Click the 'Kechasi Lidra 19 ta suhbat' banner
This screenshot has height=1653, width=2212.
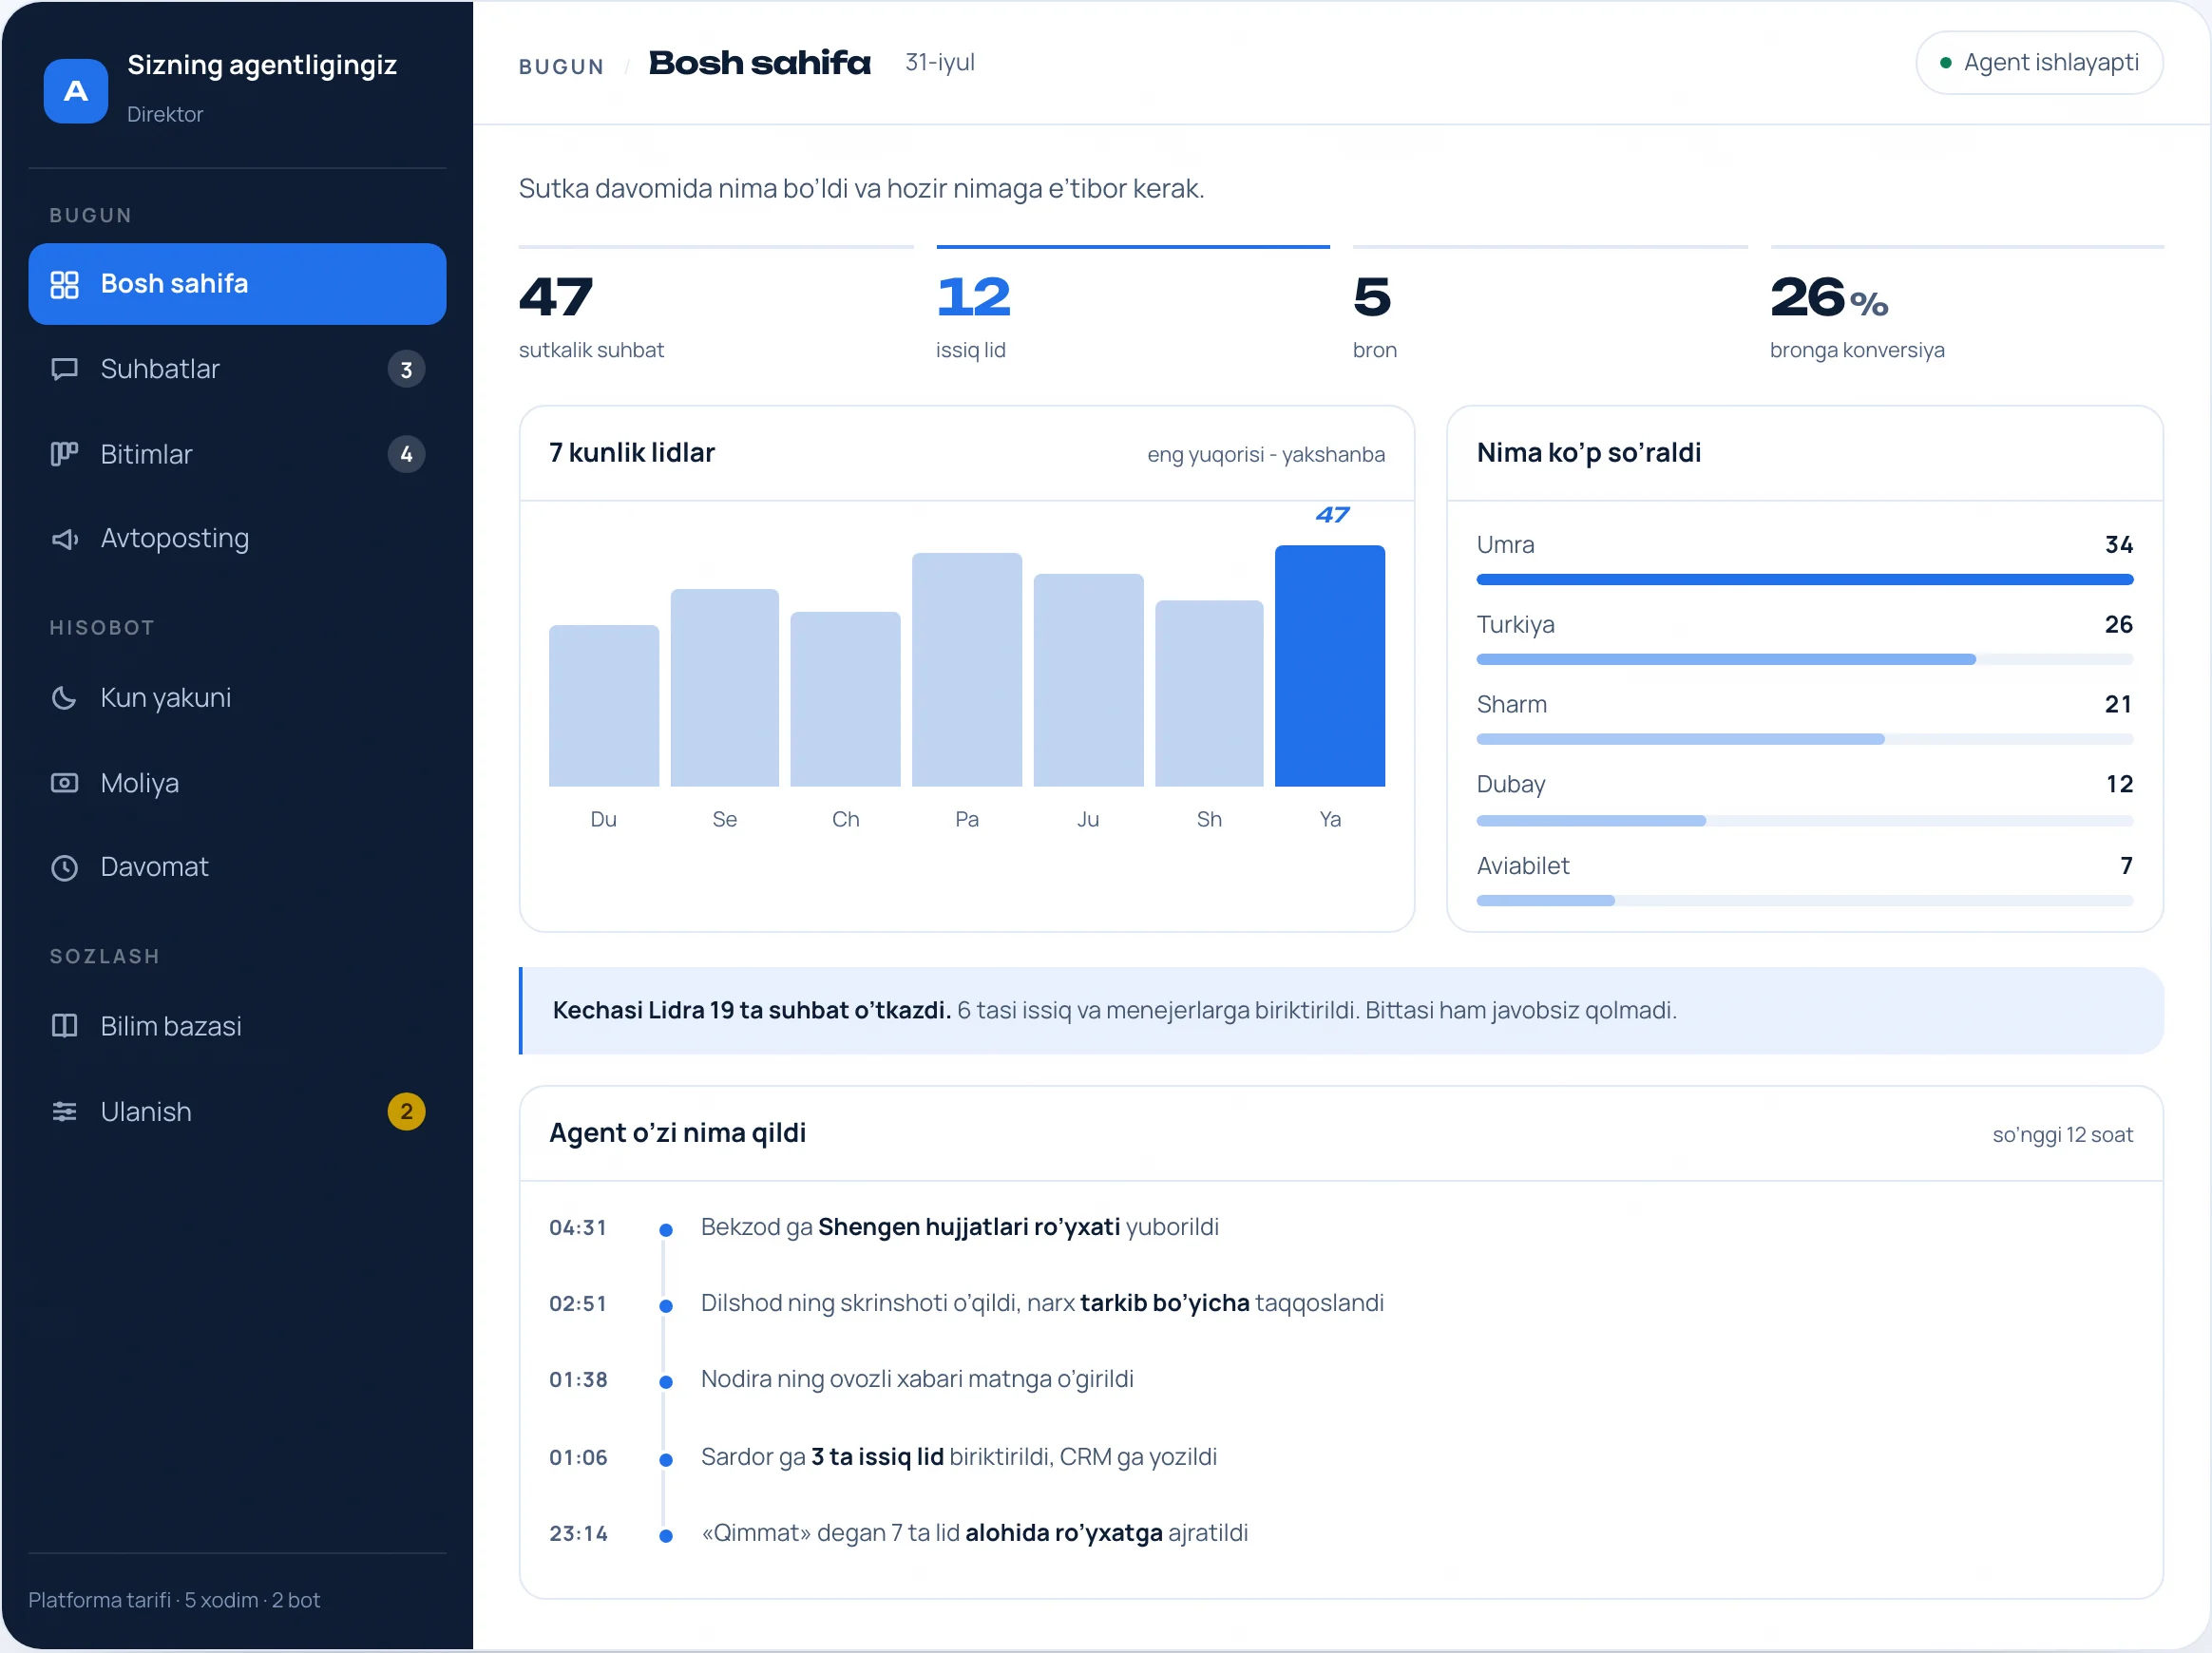point(1341,1011)
